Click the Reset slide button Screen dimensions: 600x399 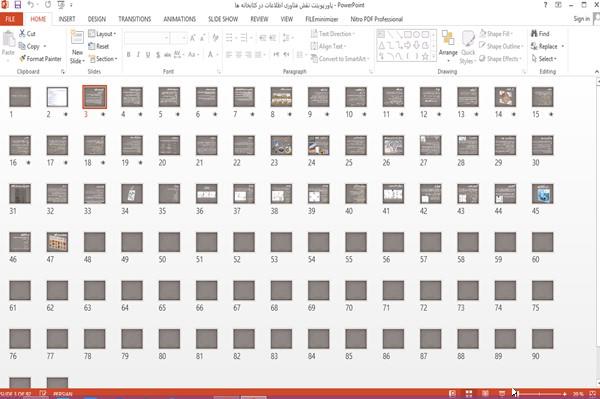[x=99, y=46]
